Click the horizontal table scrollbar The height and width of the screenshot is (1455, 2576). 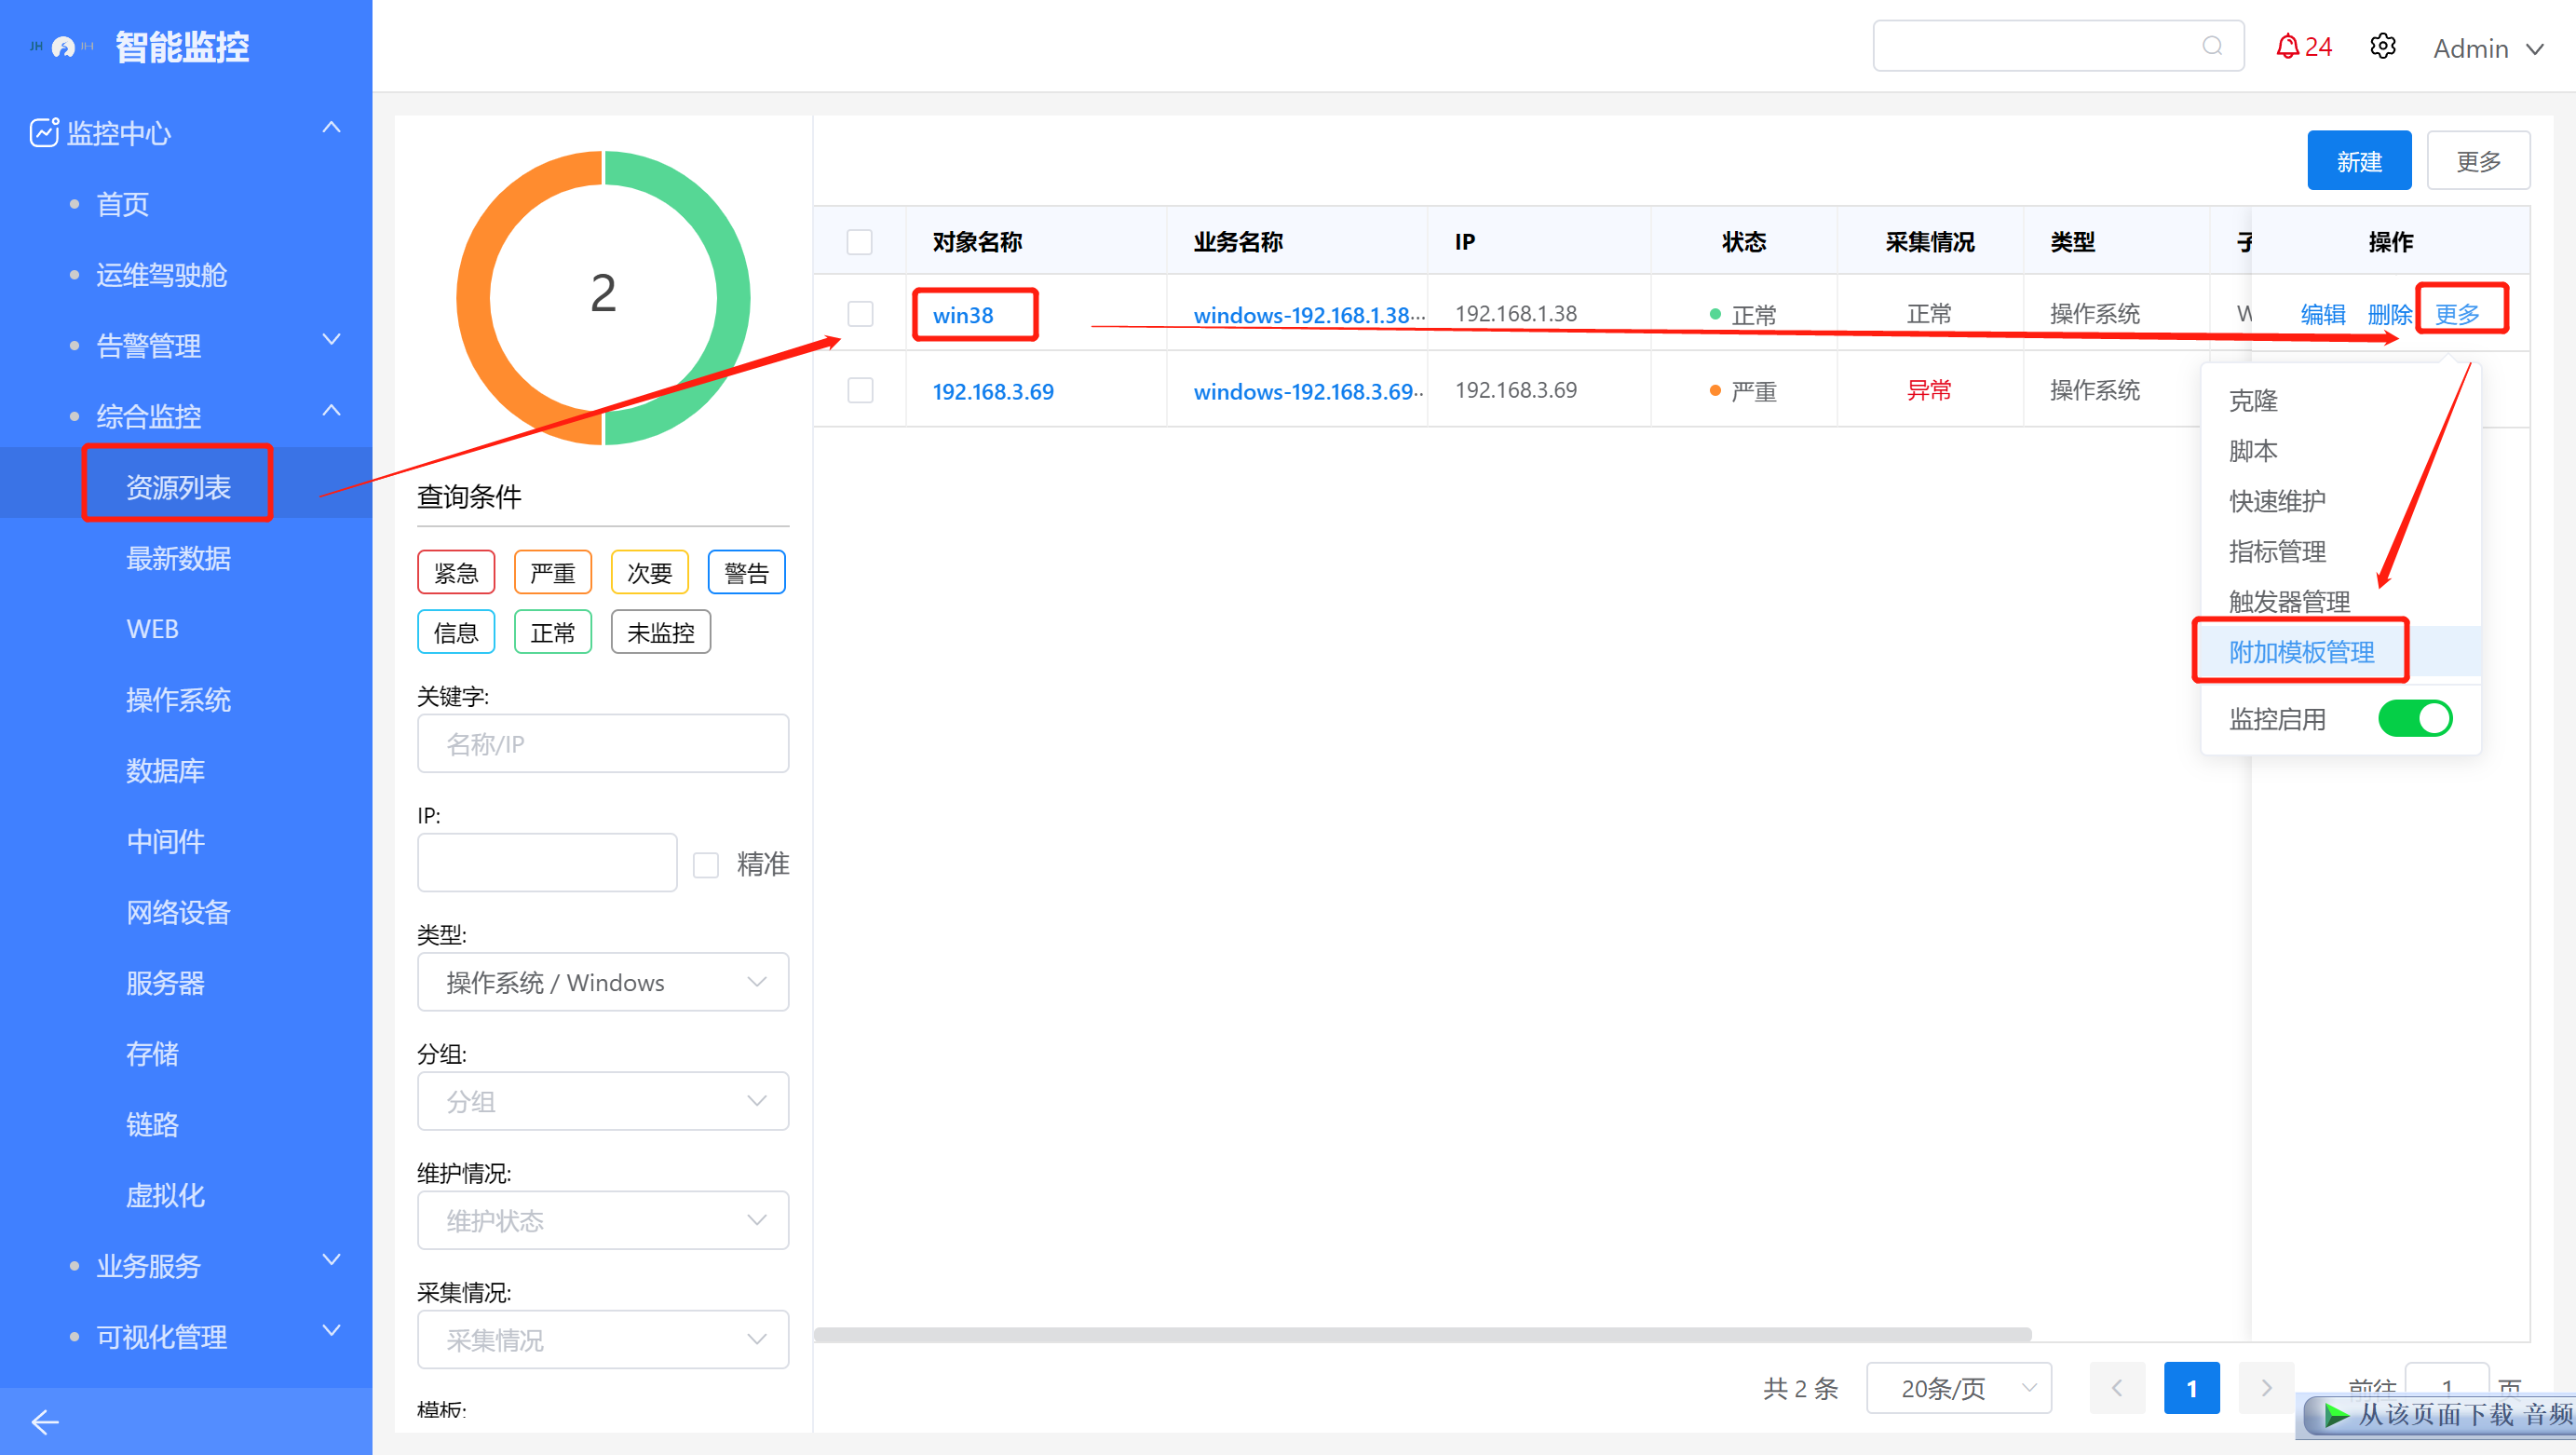1422,1334
